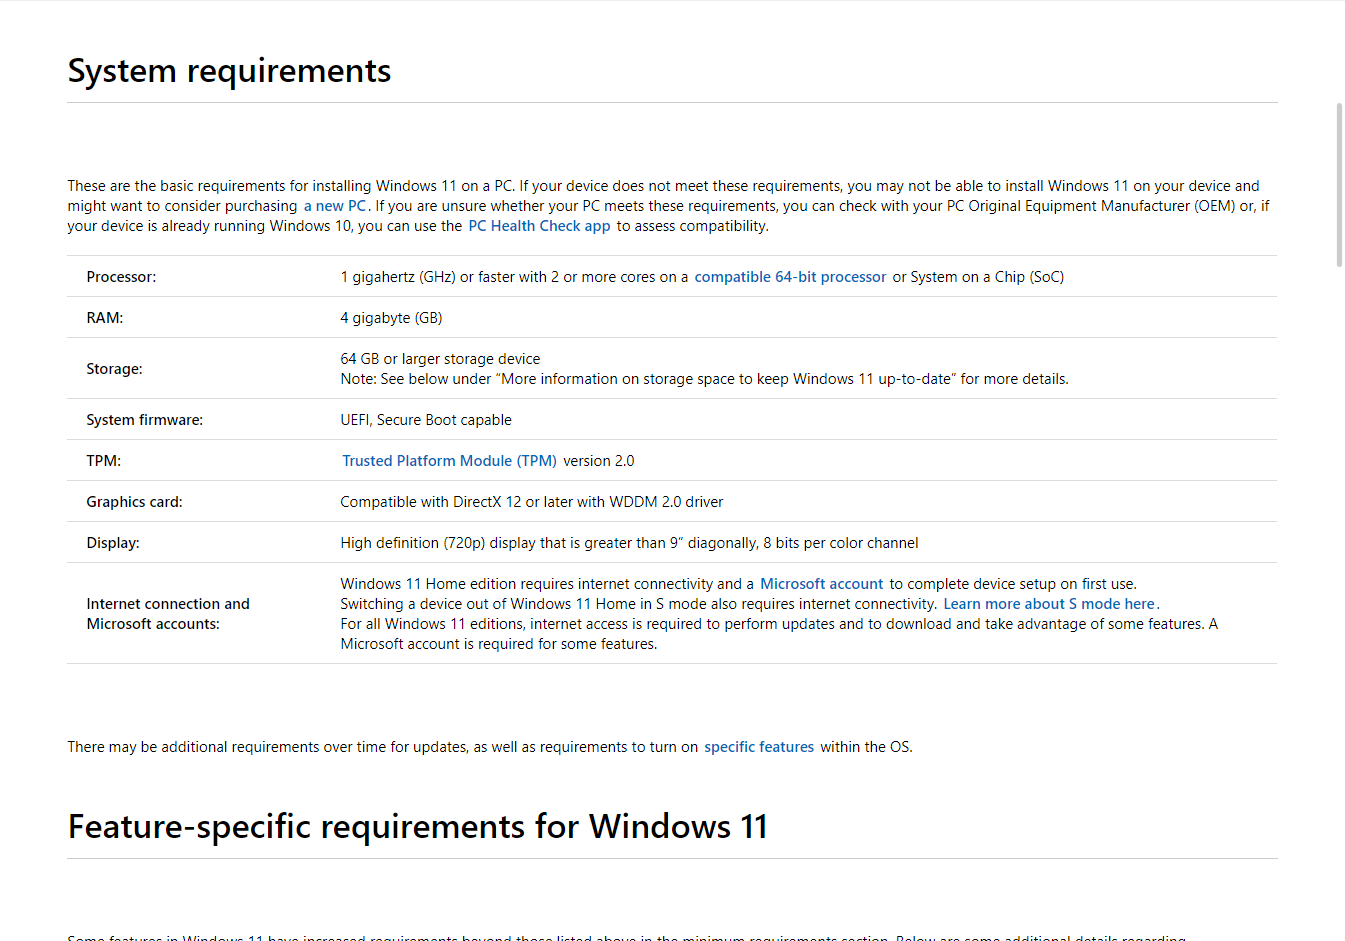Click 1 gigahertz (GHz) or faster text
This screenshot has height=941, width=1345.
tap(514, 277)
